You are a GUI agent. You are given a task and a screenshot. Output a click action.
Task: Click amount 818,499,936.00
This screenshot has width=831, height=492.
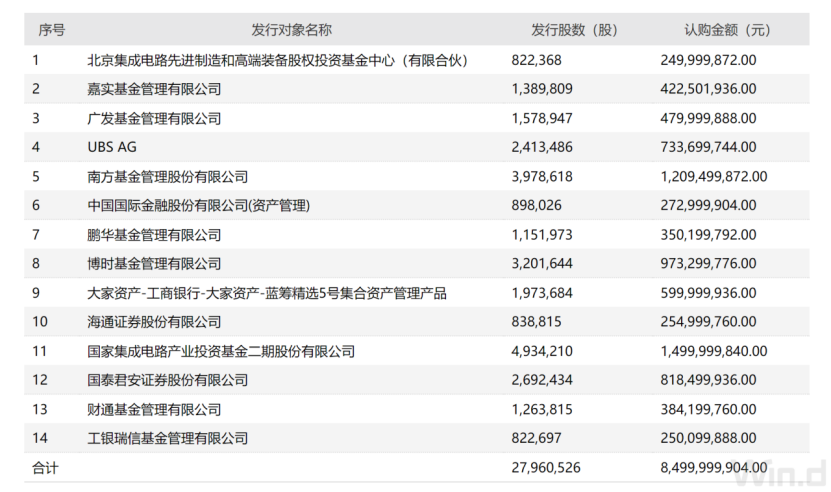[709, 380]
